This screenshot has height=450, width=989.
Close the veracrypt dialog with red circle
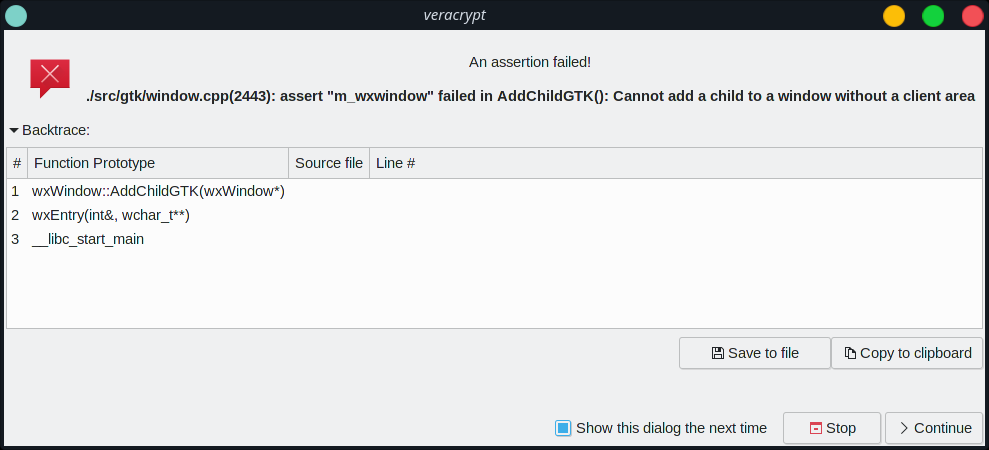pyautogui.click(x=973, y=16)
